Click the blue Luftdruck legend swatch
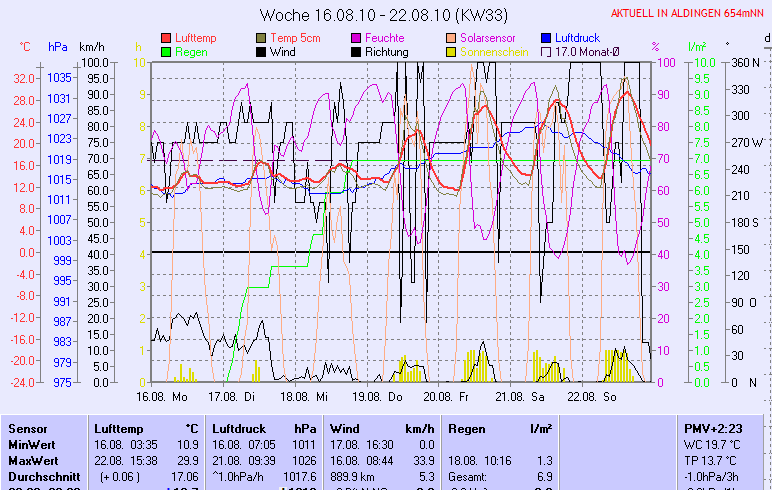Viewport: 772px width, 490px height. pyautogui.click(x=547, y=38)
